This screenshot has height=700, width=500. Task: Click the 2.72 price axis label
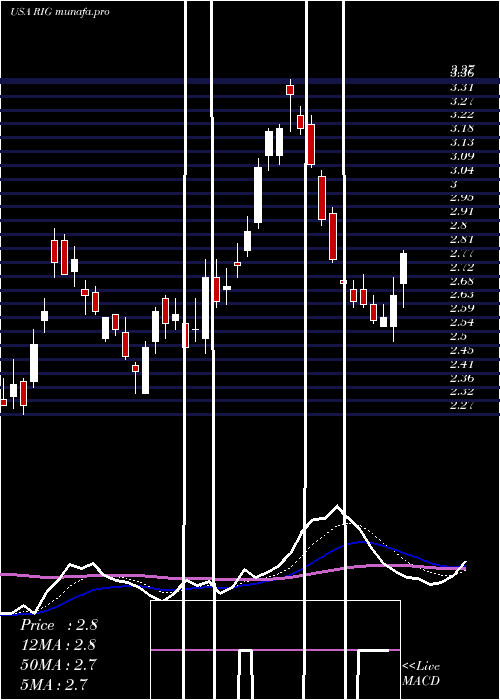point(462,267)
